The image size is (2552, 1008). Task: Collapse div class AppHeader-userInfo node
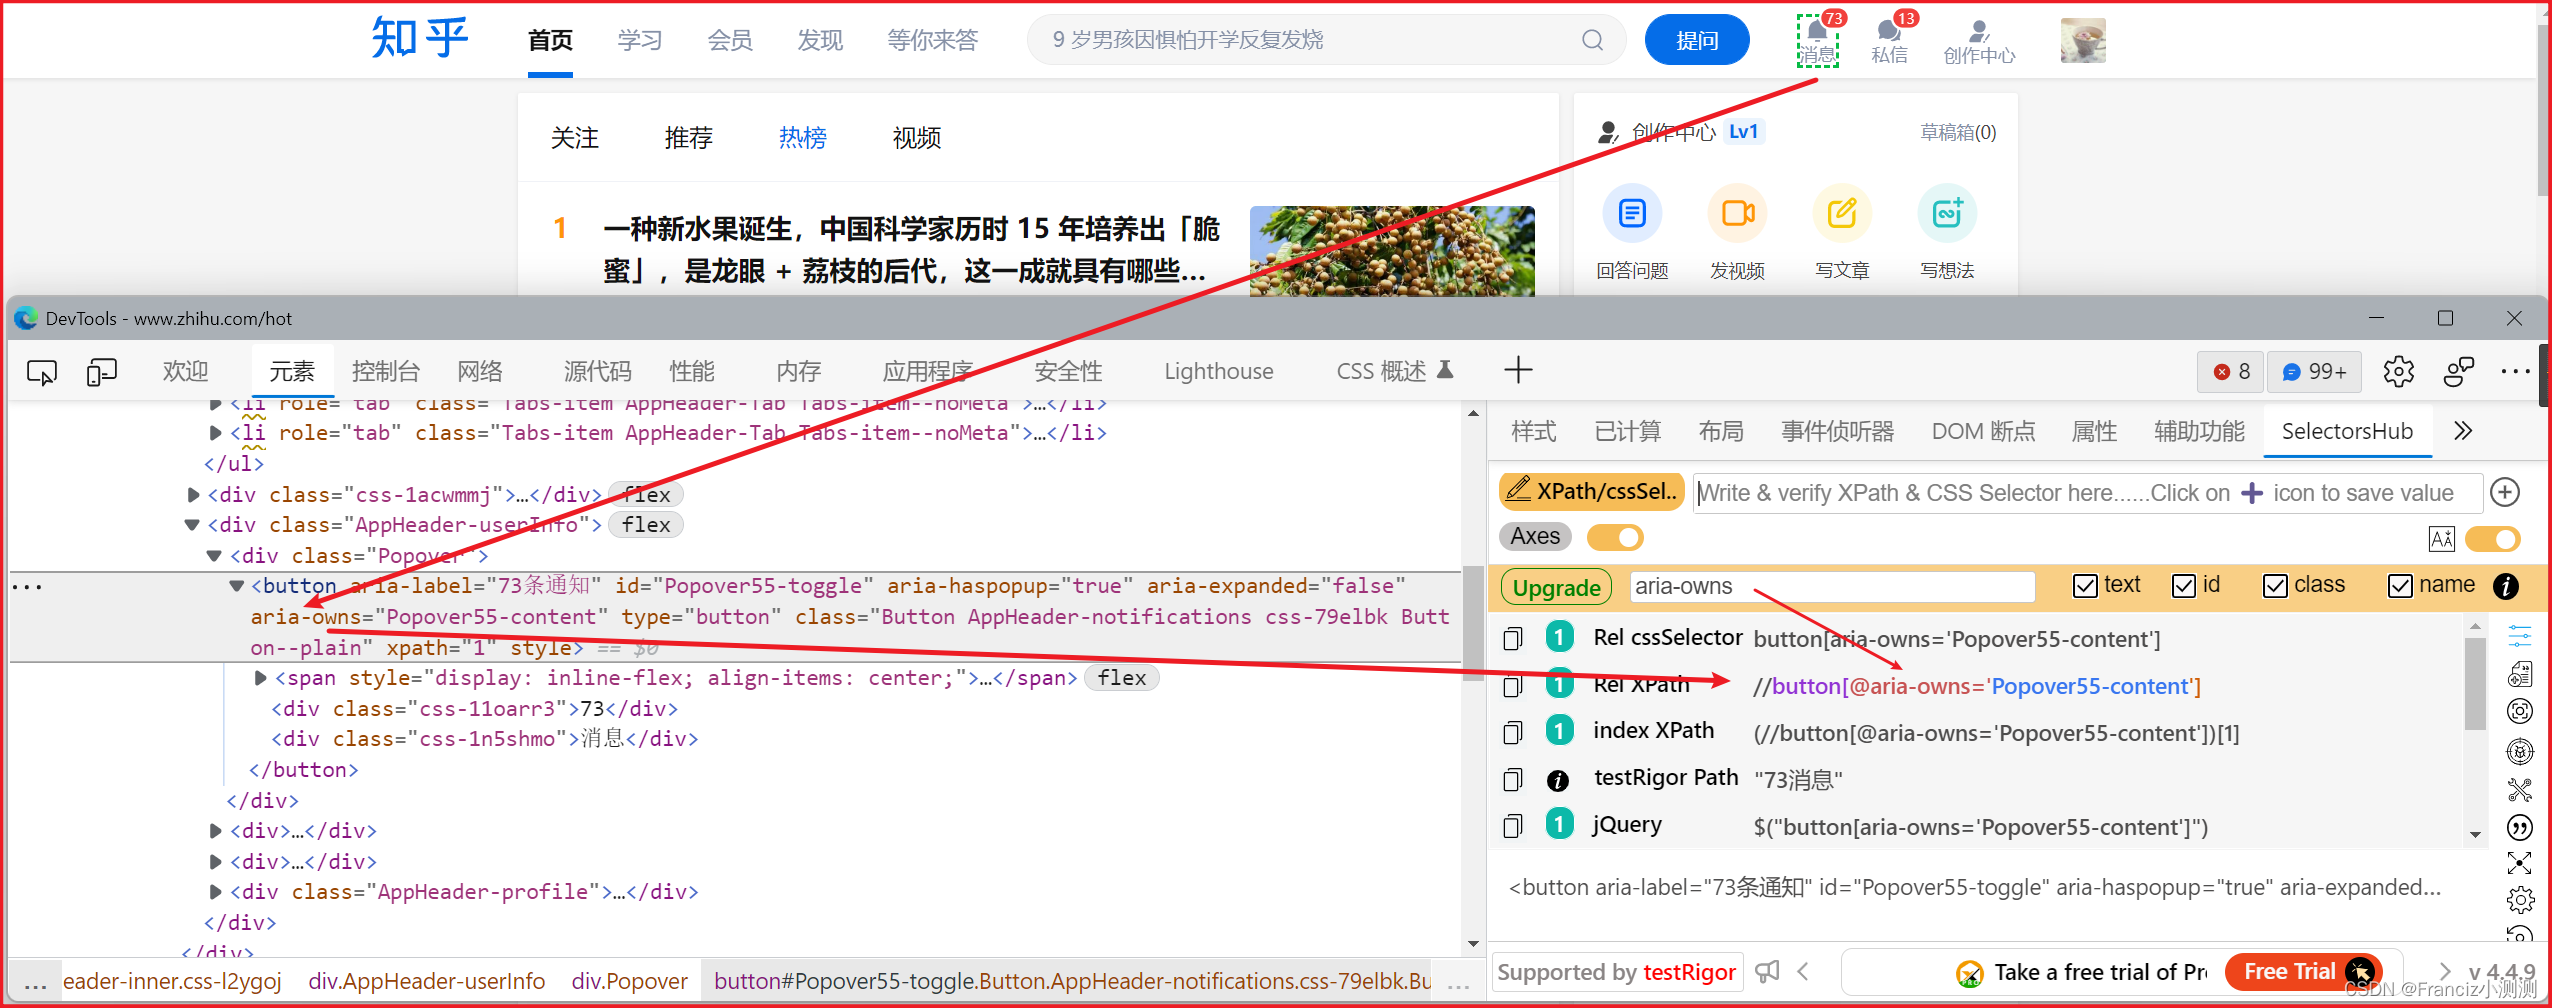pyautogui.click(x=192, y=525)
